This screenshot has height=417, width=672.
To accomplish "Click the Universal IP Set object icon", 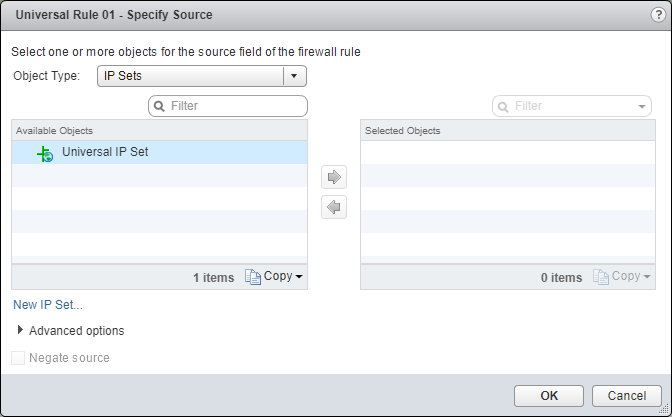I will [x=44, y=153].
